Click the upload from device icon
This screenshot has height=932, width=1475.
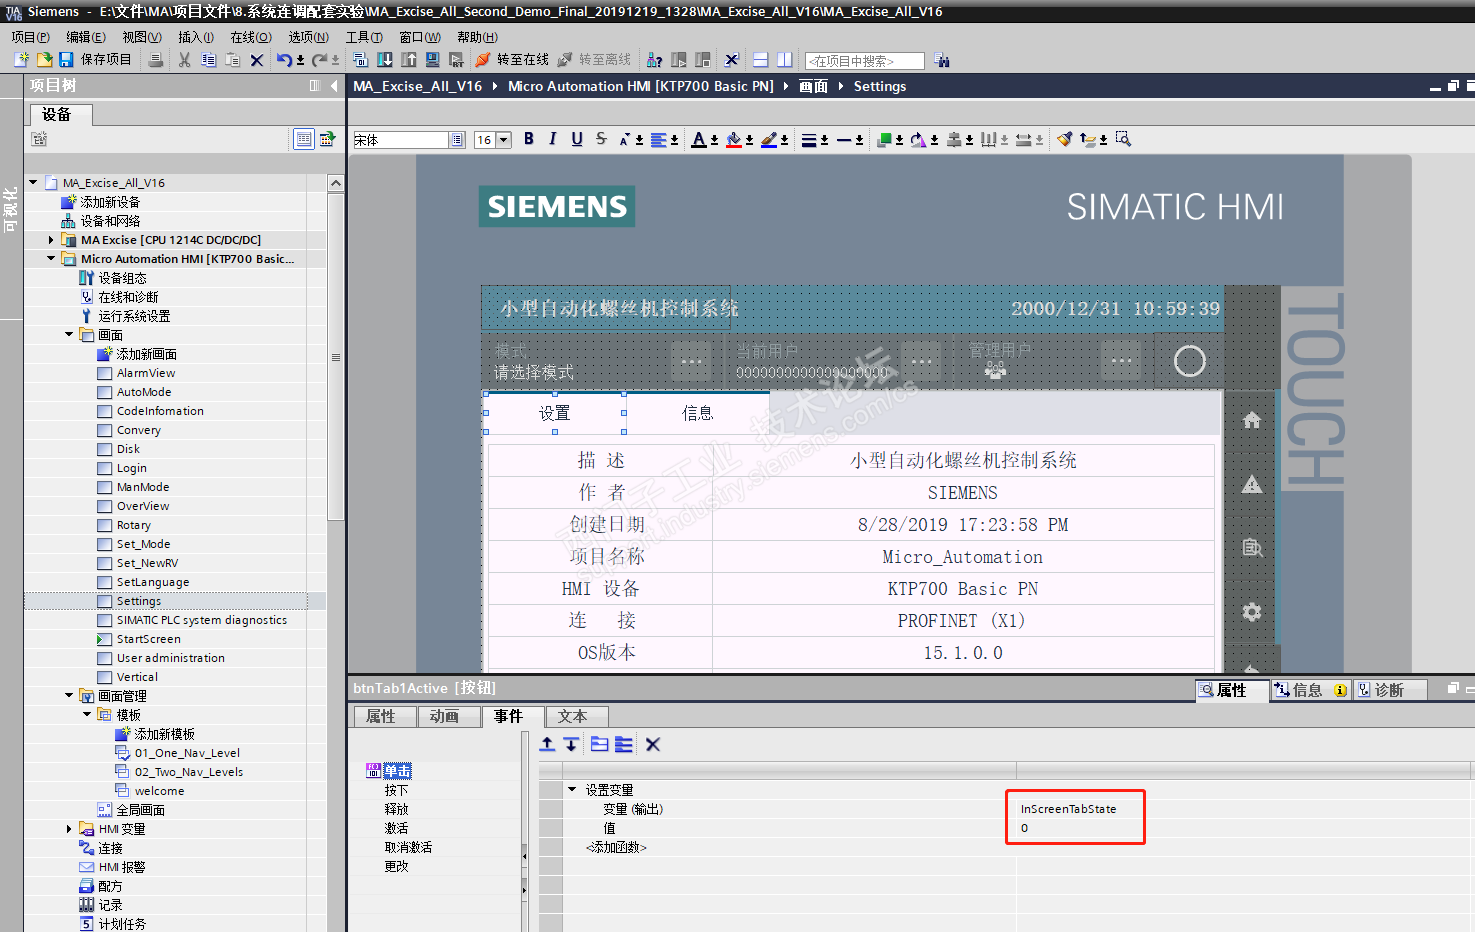coord(409,60)
